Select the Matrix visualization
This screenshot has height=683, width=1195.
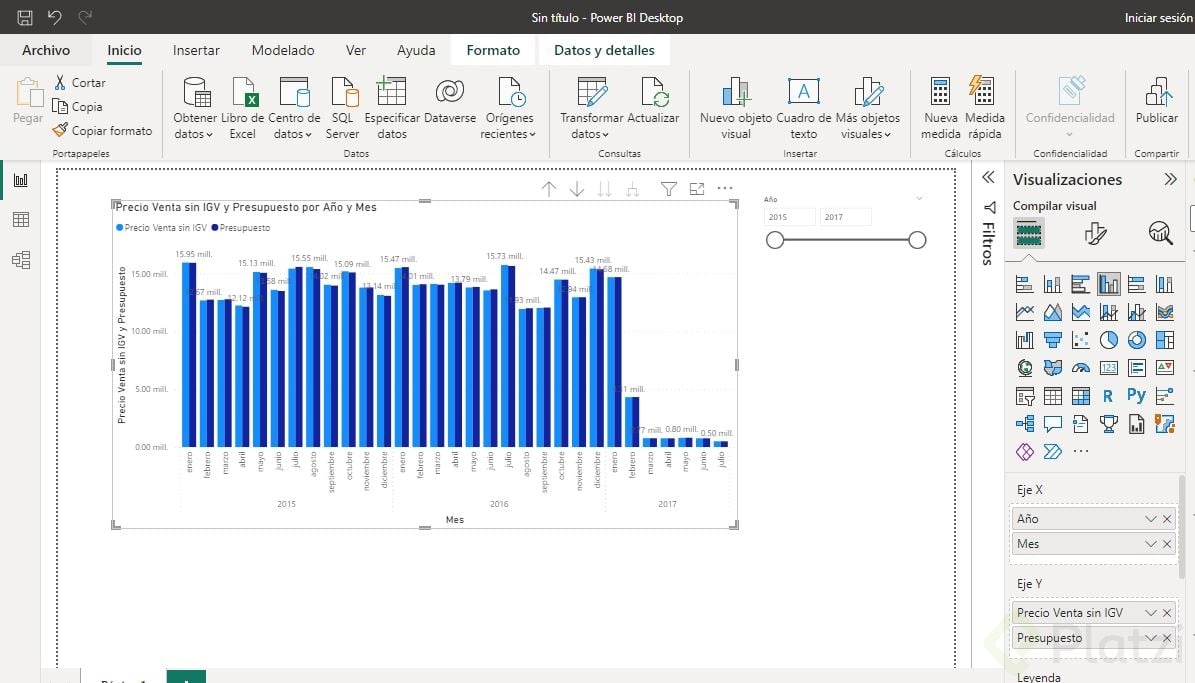coord(1081,396)
